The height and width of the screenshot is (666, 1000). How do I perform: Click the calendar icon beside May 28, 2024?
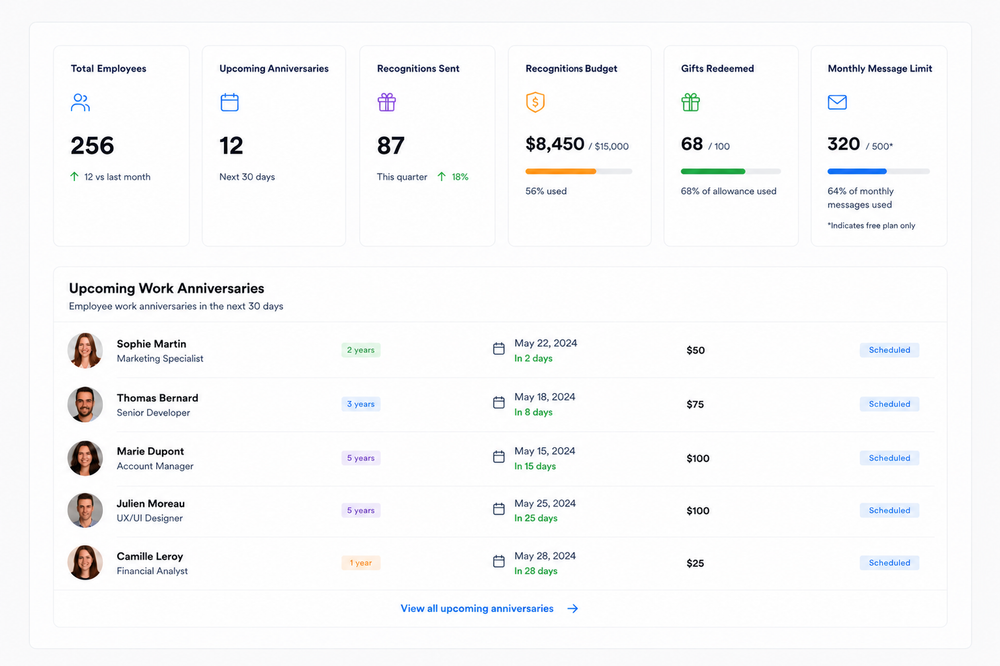click(499, 561)
